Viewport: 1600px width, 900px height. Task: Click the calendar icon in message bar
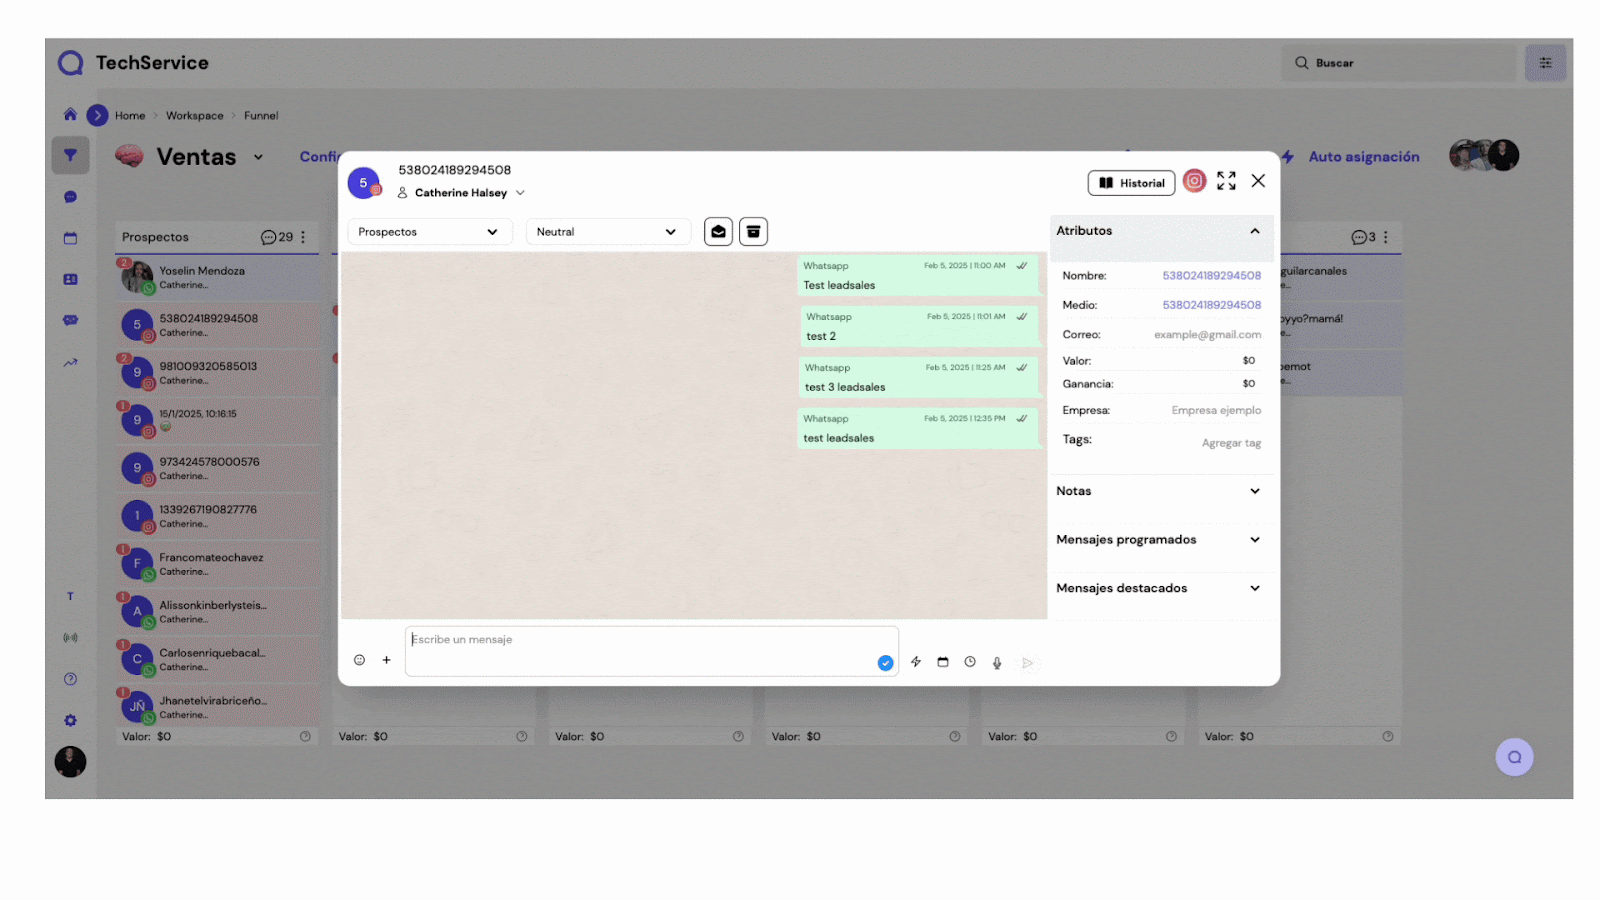(943, 662)
